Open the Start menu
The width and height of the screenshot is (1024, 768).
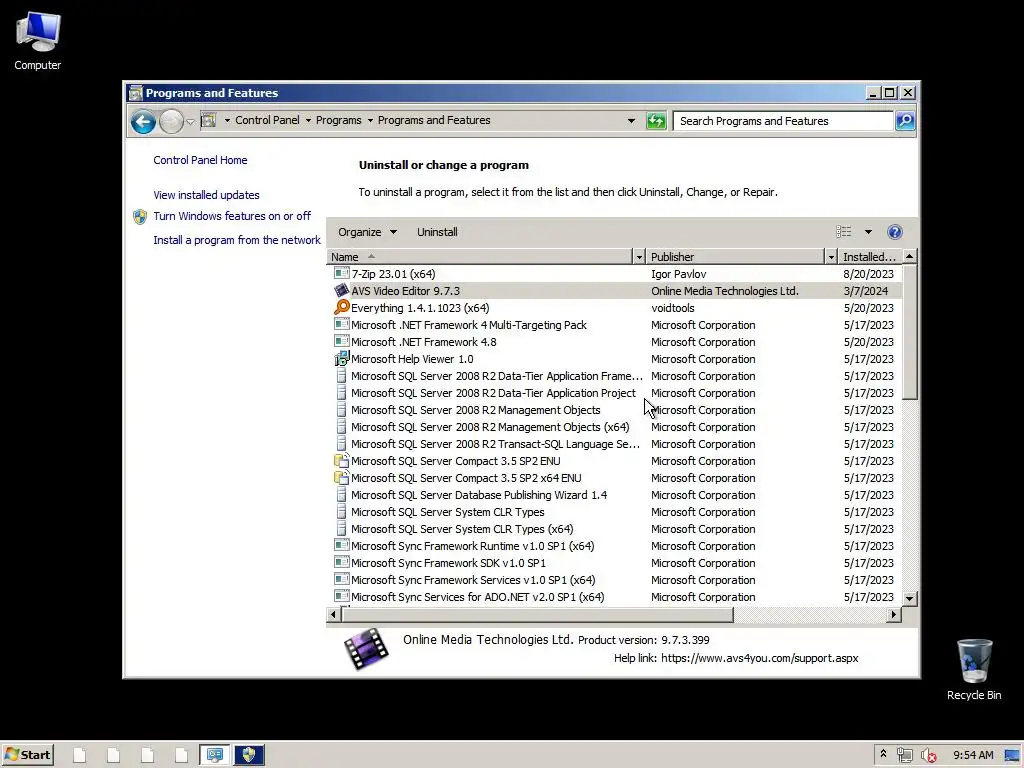(x=27, y=755)
